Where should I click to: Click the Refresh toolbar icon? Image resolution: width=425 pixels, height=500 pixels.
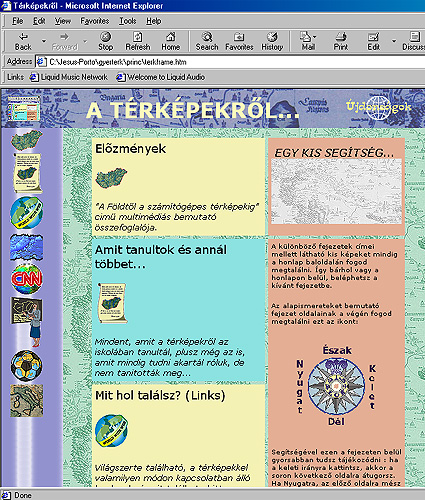tap(138, 41)
